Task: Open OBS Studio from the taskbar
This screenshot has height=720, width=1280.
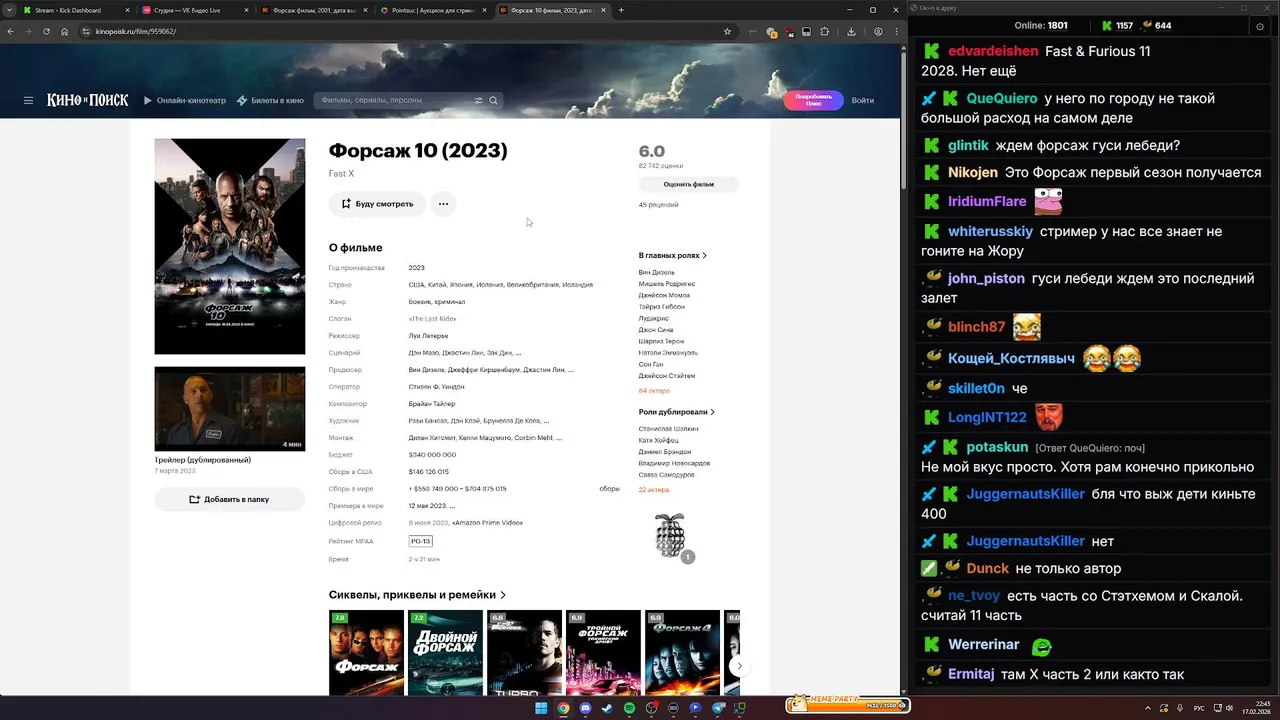Action: [651, 708]
